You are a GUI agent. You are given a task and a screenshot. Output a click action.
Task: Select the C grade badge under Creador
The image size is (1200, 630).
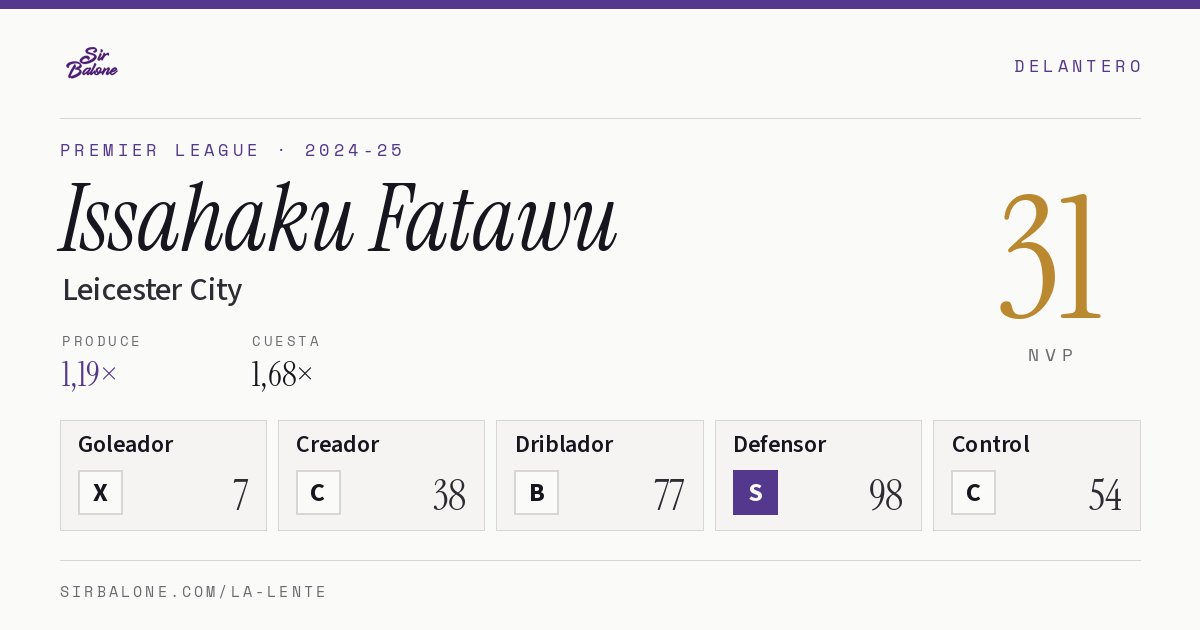(x=318, y=492)
